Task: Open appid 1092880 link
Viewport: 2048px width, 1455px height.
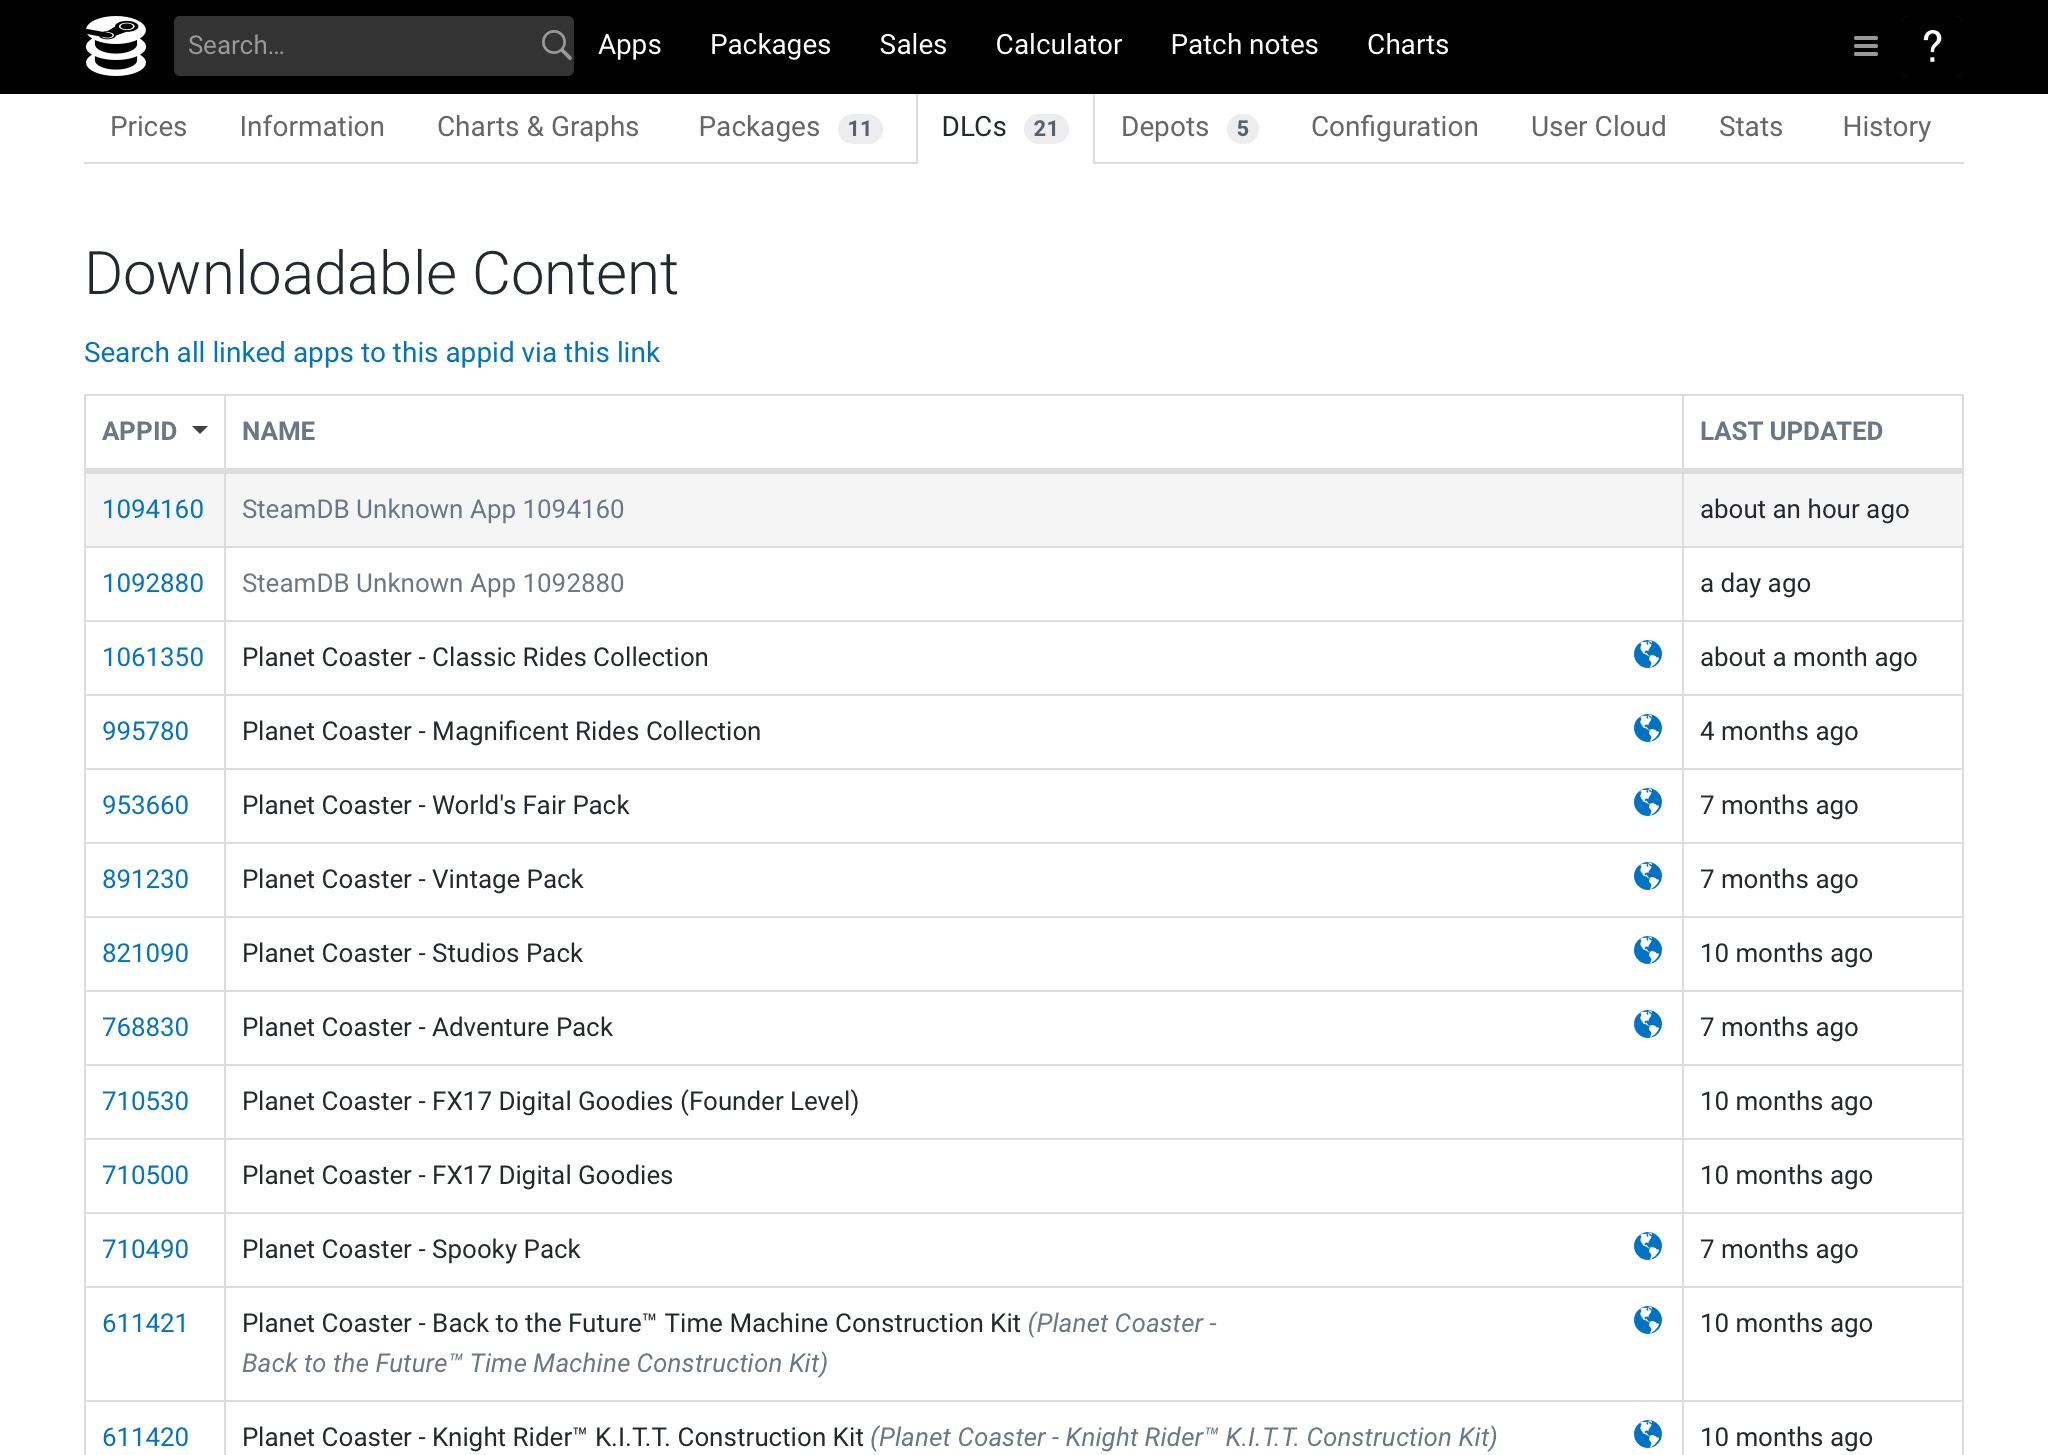Action: (x=153, y=583)
